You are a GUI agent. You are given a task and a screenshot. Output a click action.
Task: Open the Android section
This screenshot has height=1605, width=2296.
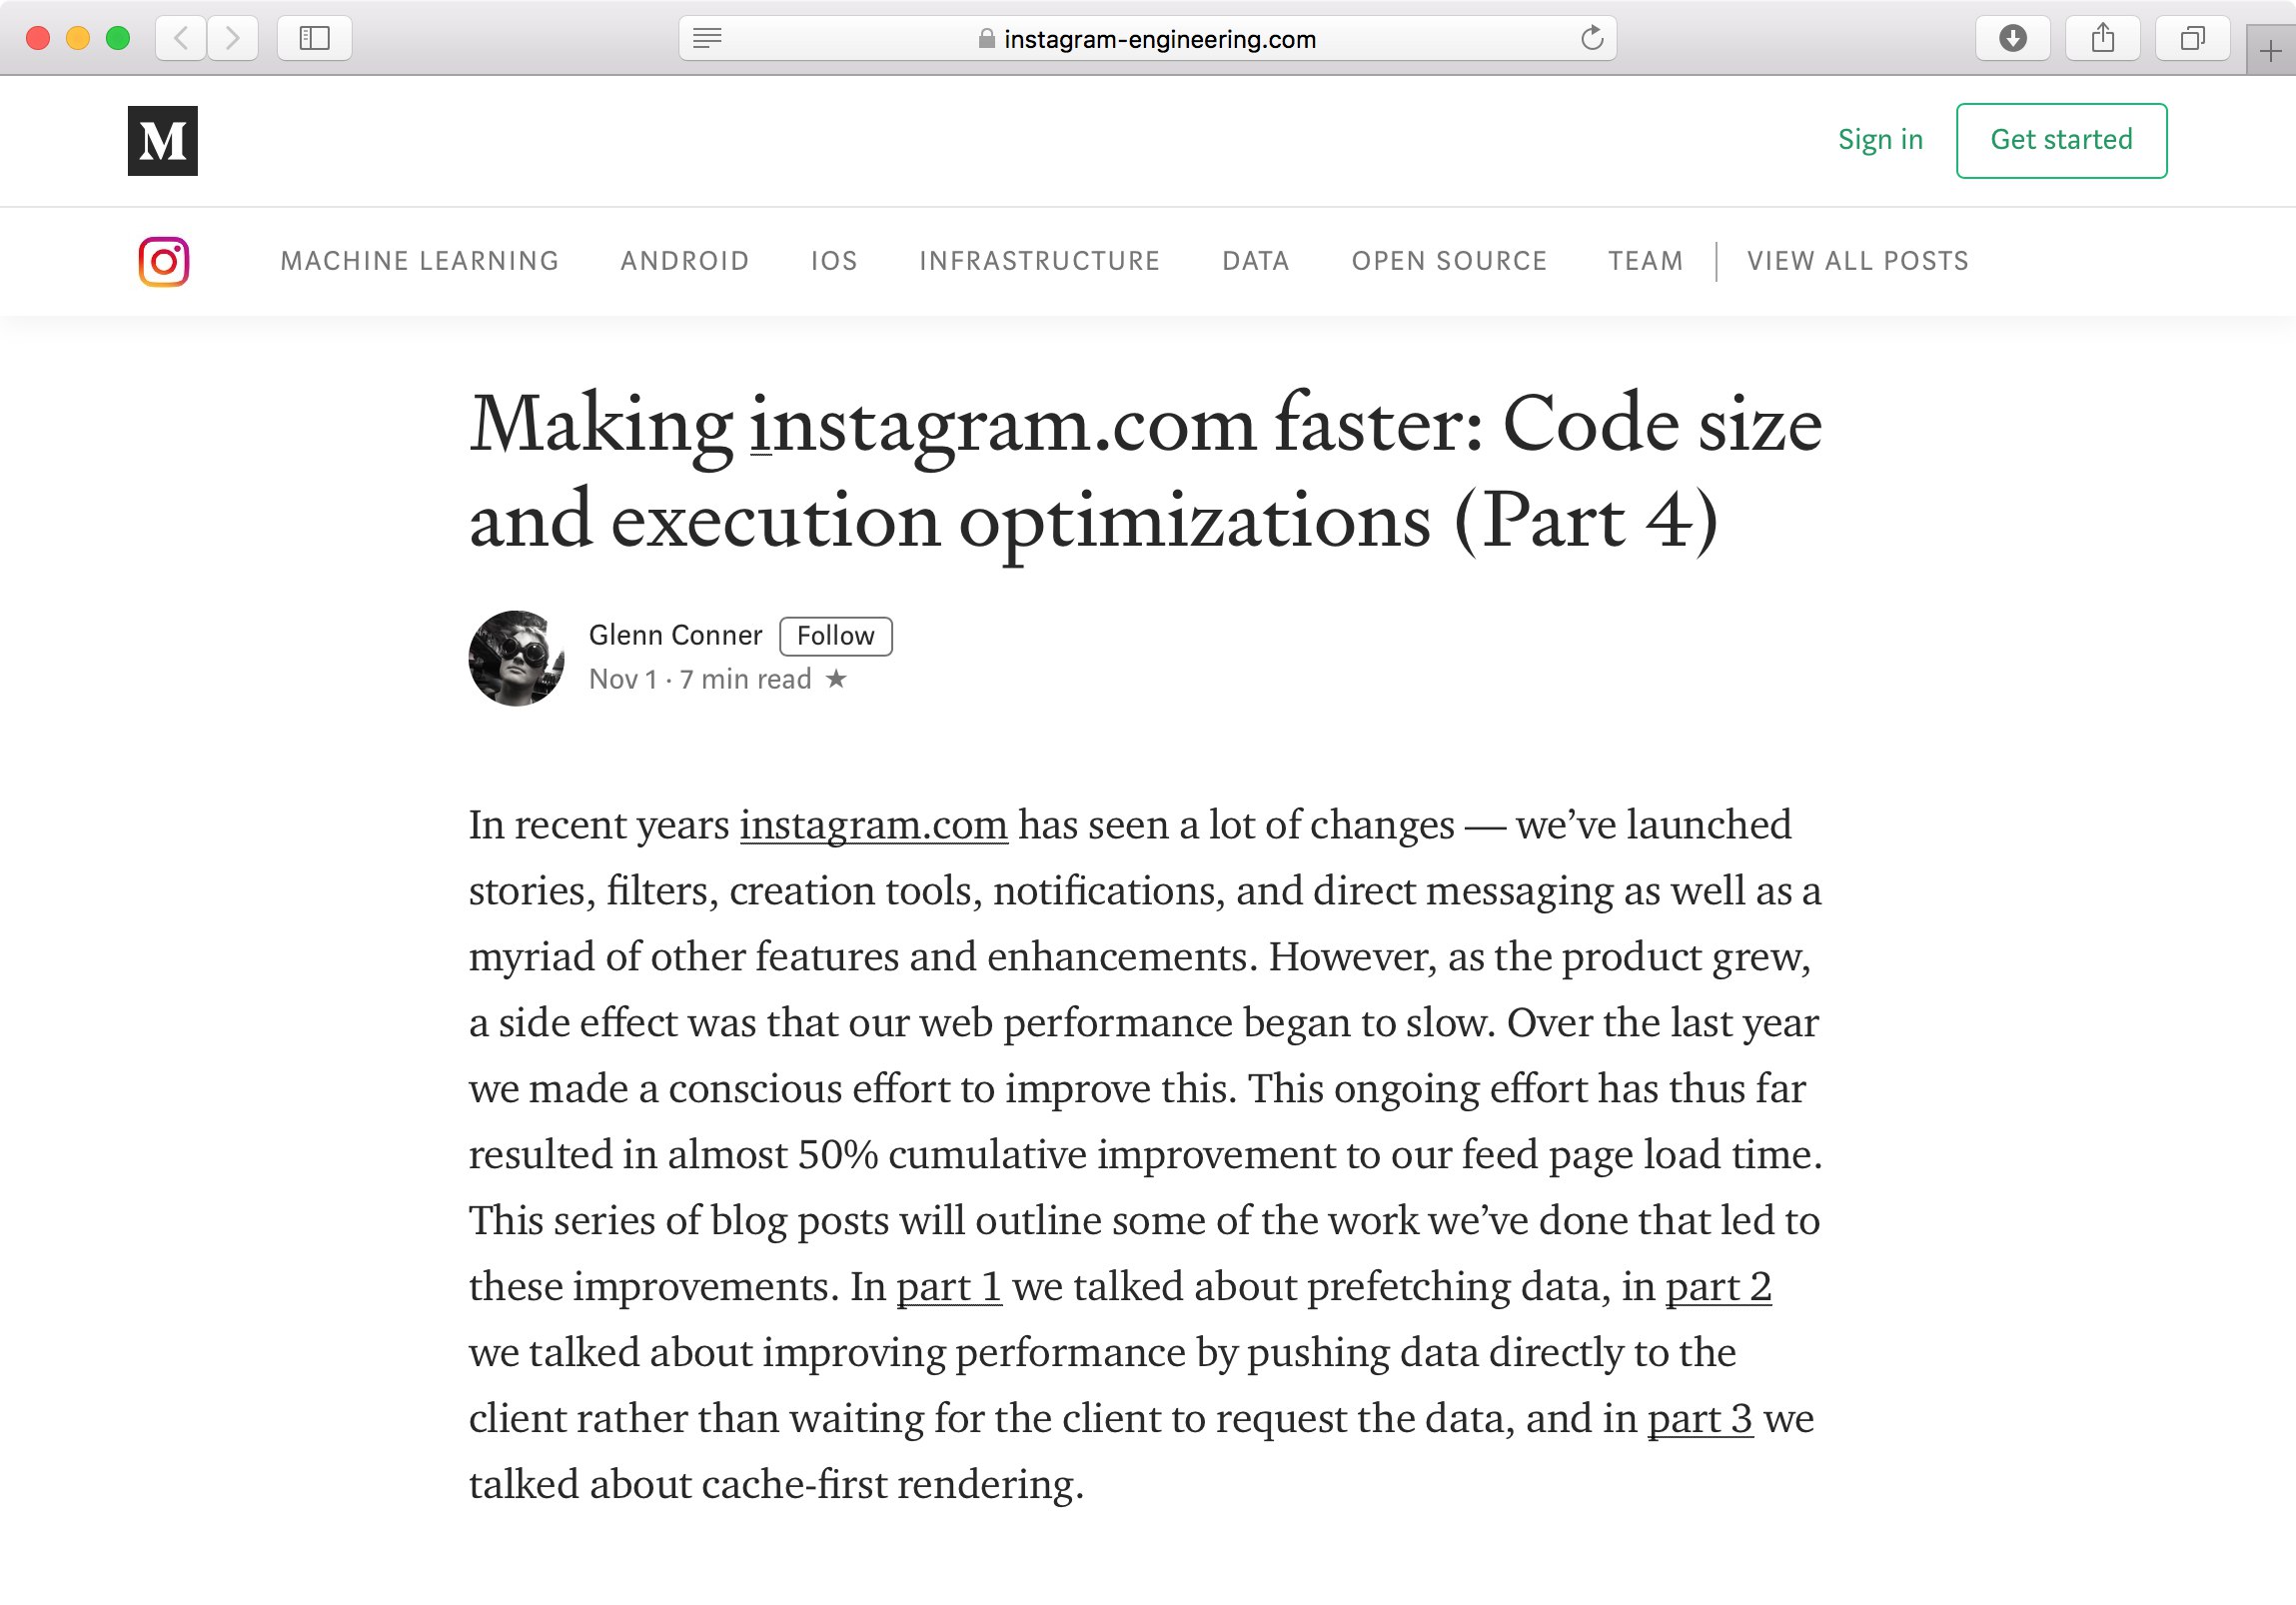point(685,261)
